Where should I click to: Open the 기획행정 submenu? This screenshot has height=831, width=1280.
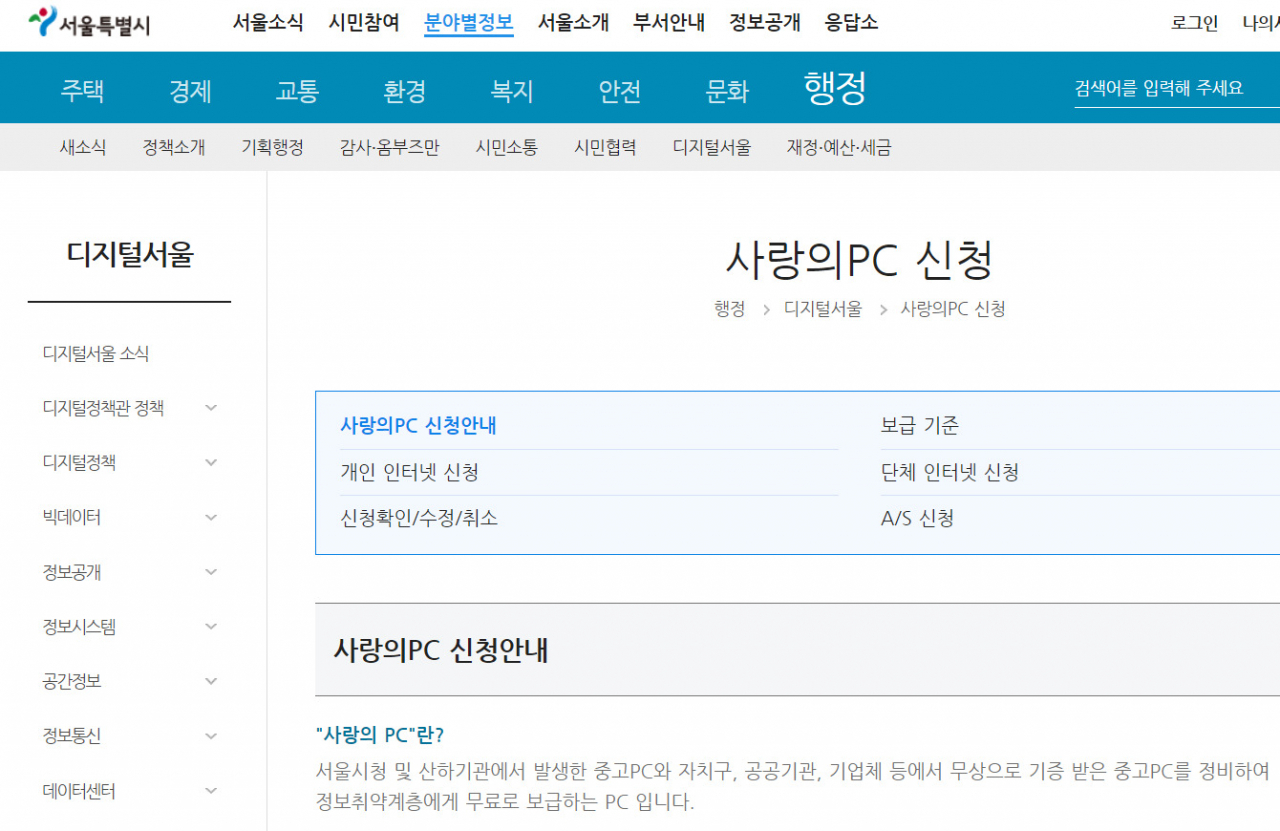coord(272,148)
